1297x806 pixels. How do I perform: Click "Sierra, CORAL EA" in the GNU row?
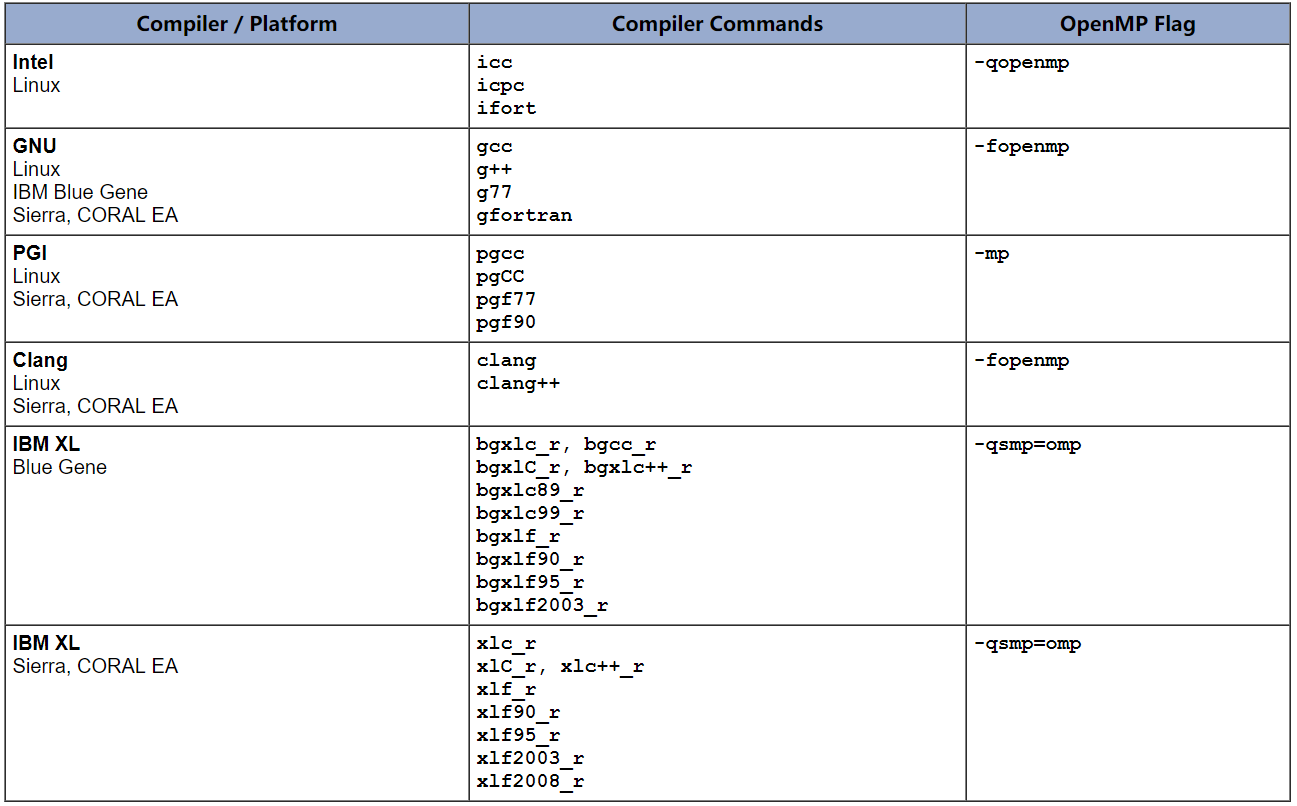[95, 215]
